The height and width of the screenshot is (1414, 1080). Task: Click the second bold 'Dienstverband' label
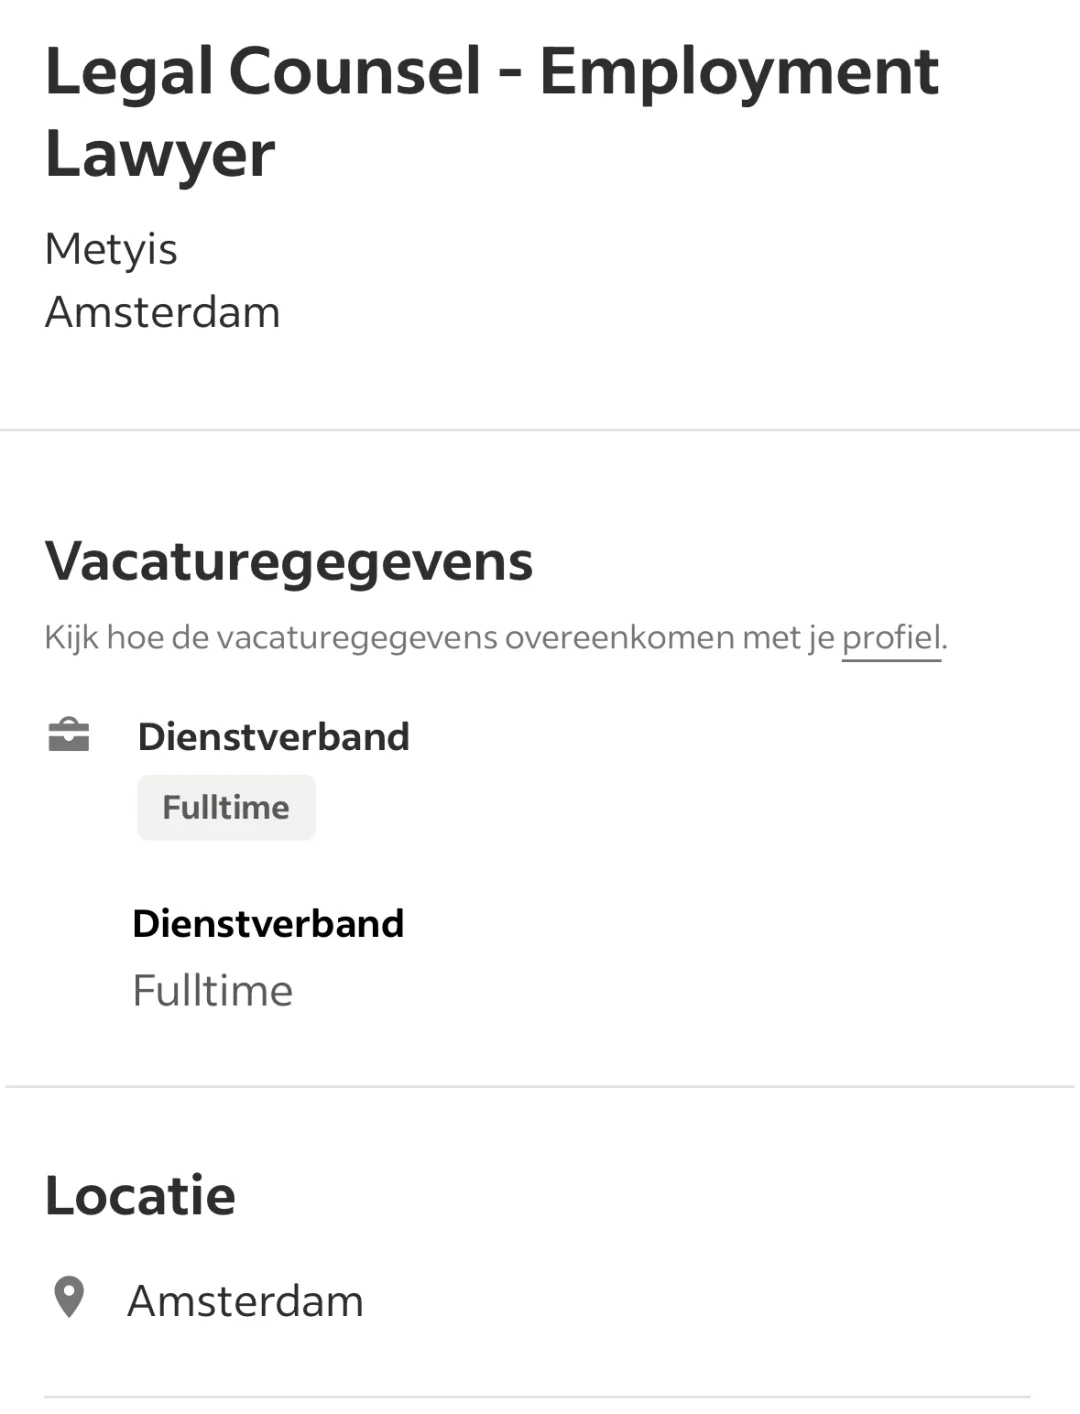pyautogui.click(x=268, y=924)
